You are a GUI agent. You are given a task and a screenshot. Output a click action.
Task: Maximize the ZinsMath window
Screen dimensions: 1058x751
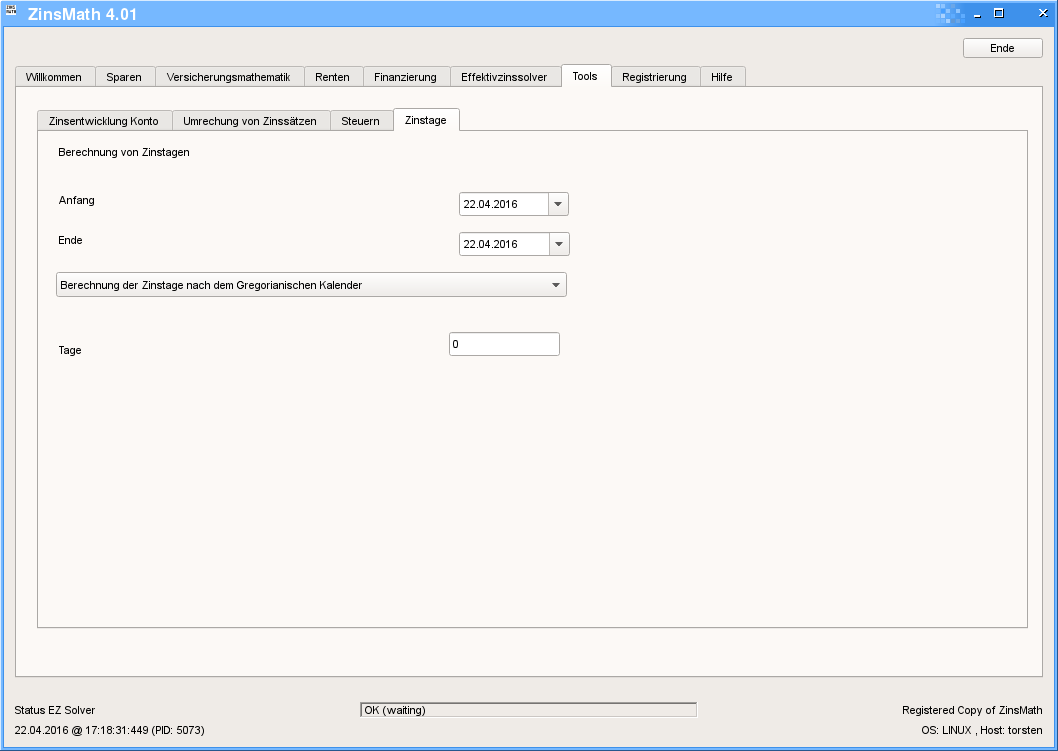point(998,13)
